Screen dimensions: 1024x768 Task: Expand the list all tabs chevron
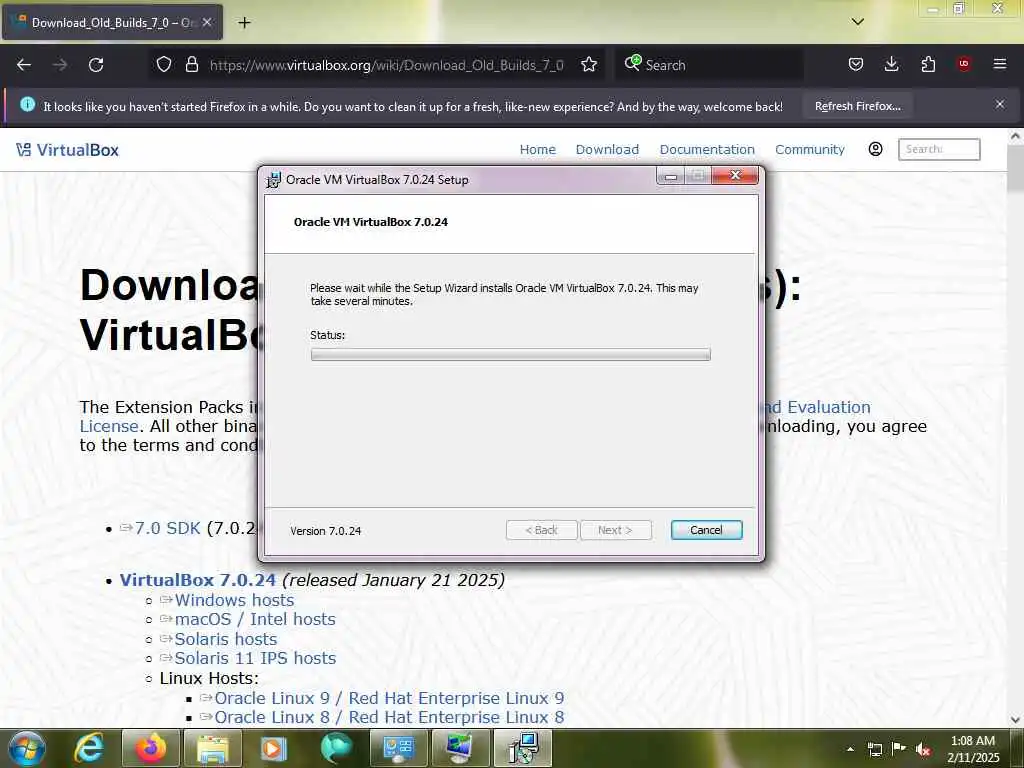coord(857,22)
